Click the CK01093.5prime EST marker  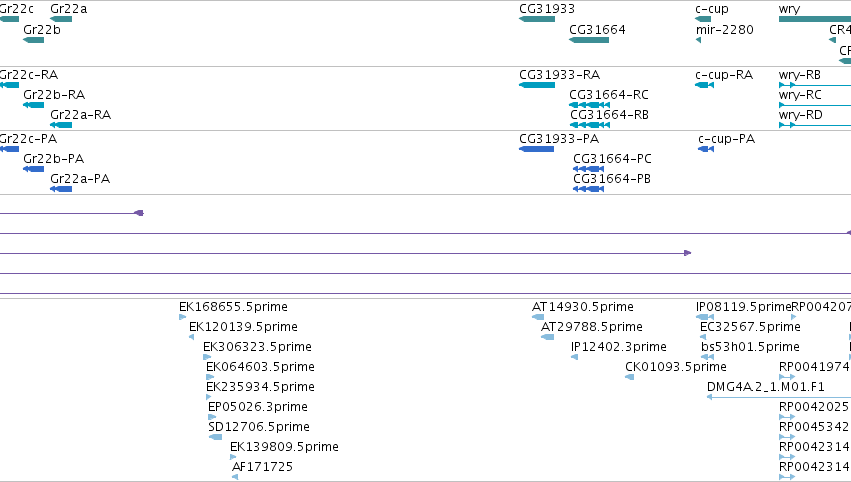tap(630, 377)
